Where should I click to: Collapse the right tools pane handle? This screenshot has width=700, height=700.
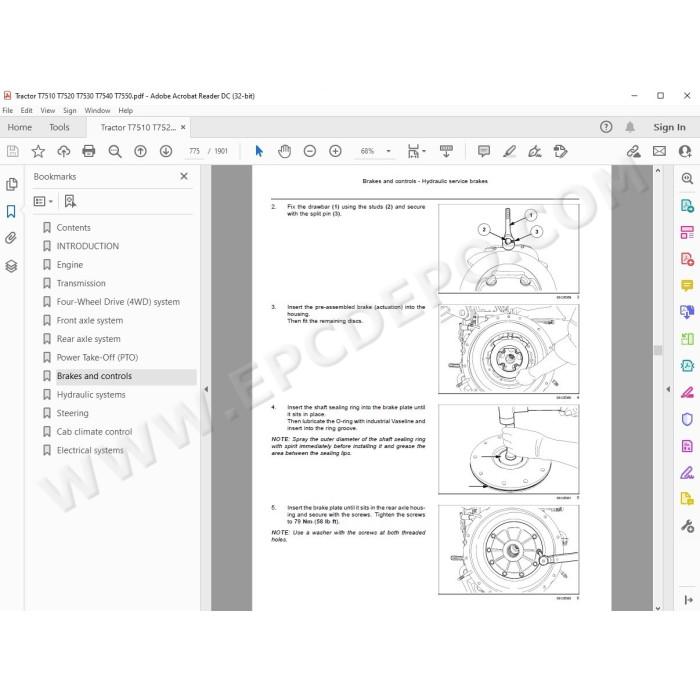coord(668,389)
